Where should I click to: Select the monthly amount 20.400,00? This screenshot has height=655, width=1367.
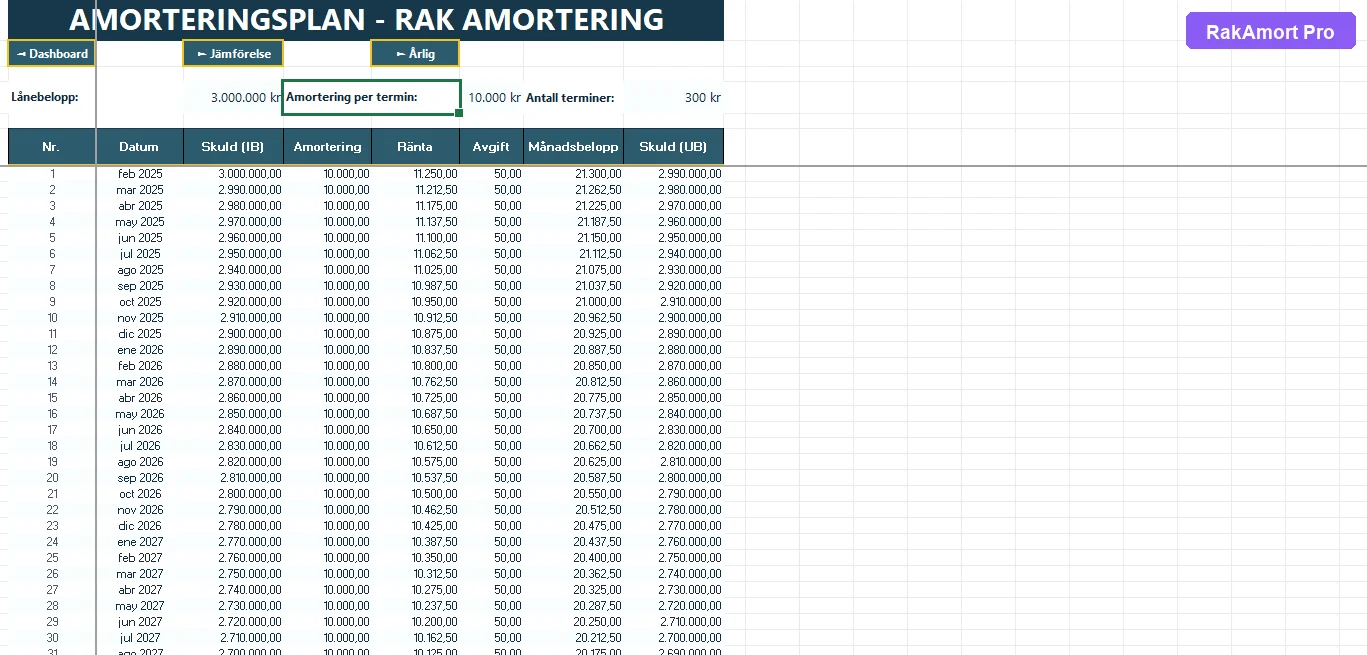pos(573,558)
